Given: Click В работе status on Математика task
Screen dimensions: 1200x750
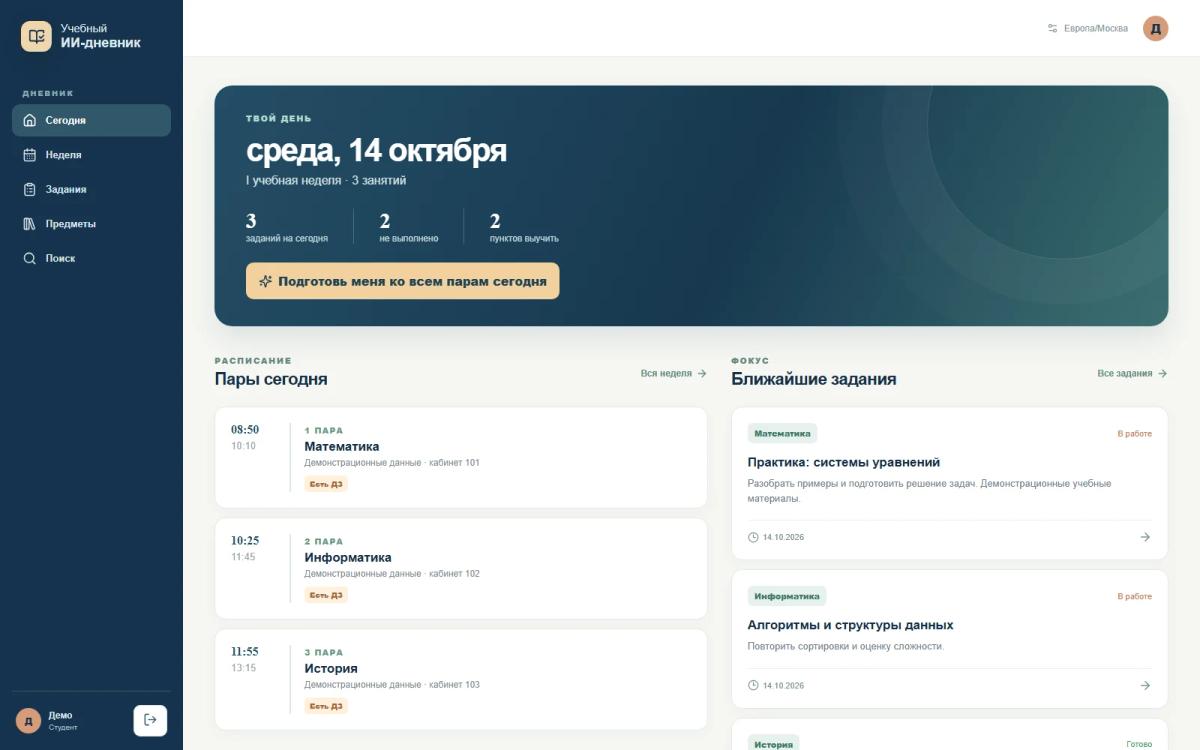Looking at the screenshot, I should pyautogui.click(x=1134, y=434).
